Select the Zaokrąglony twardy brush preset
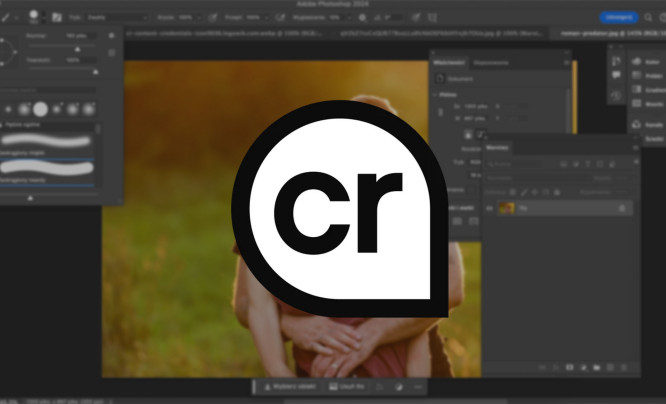The height and width of the screenshot is (404, 666). (47, 171)
